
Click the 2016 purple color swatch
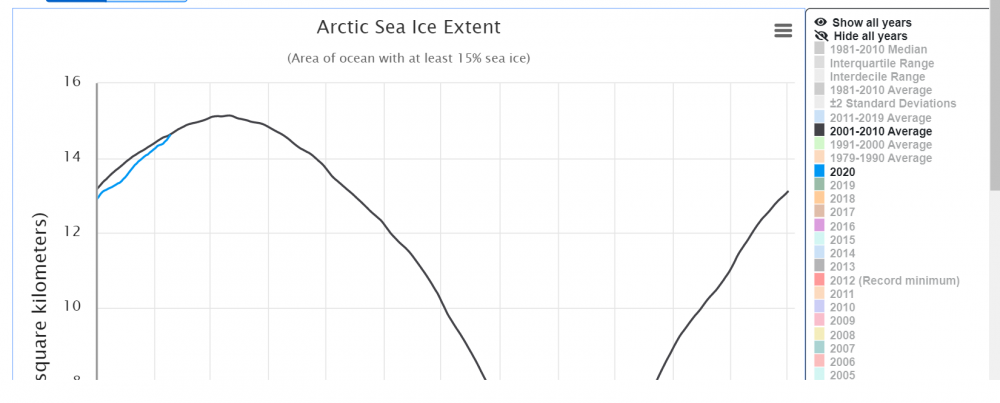(820, 225)
